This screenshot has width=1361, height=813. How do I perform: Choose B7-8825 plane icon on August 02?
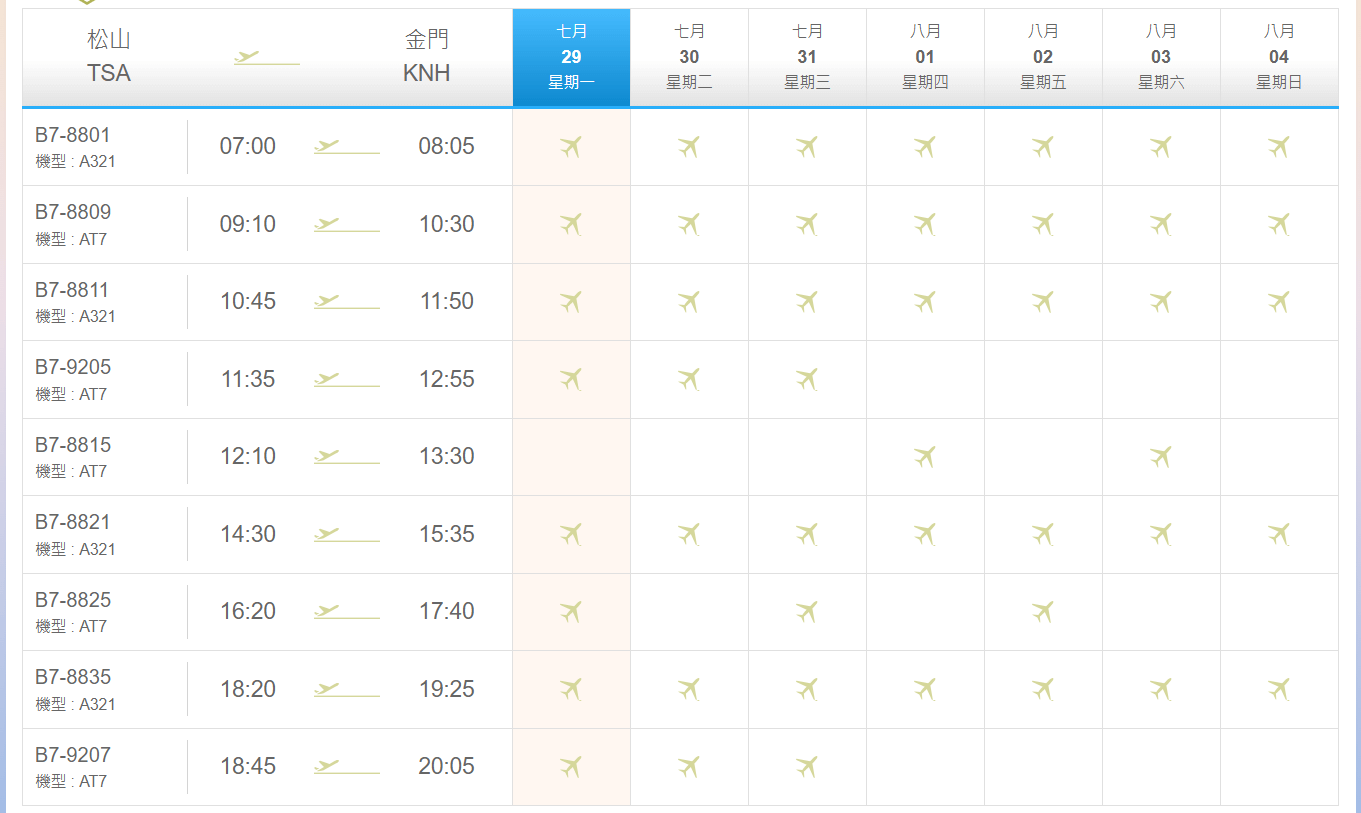pyautogui.click(x=1043, y=611)
